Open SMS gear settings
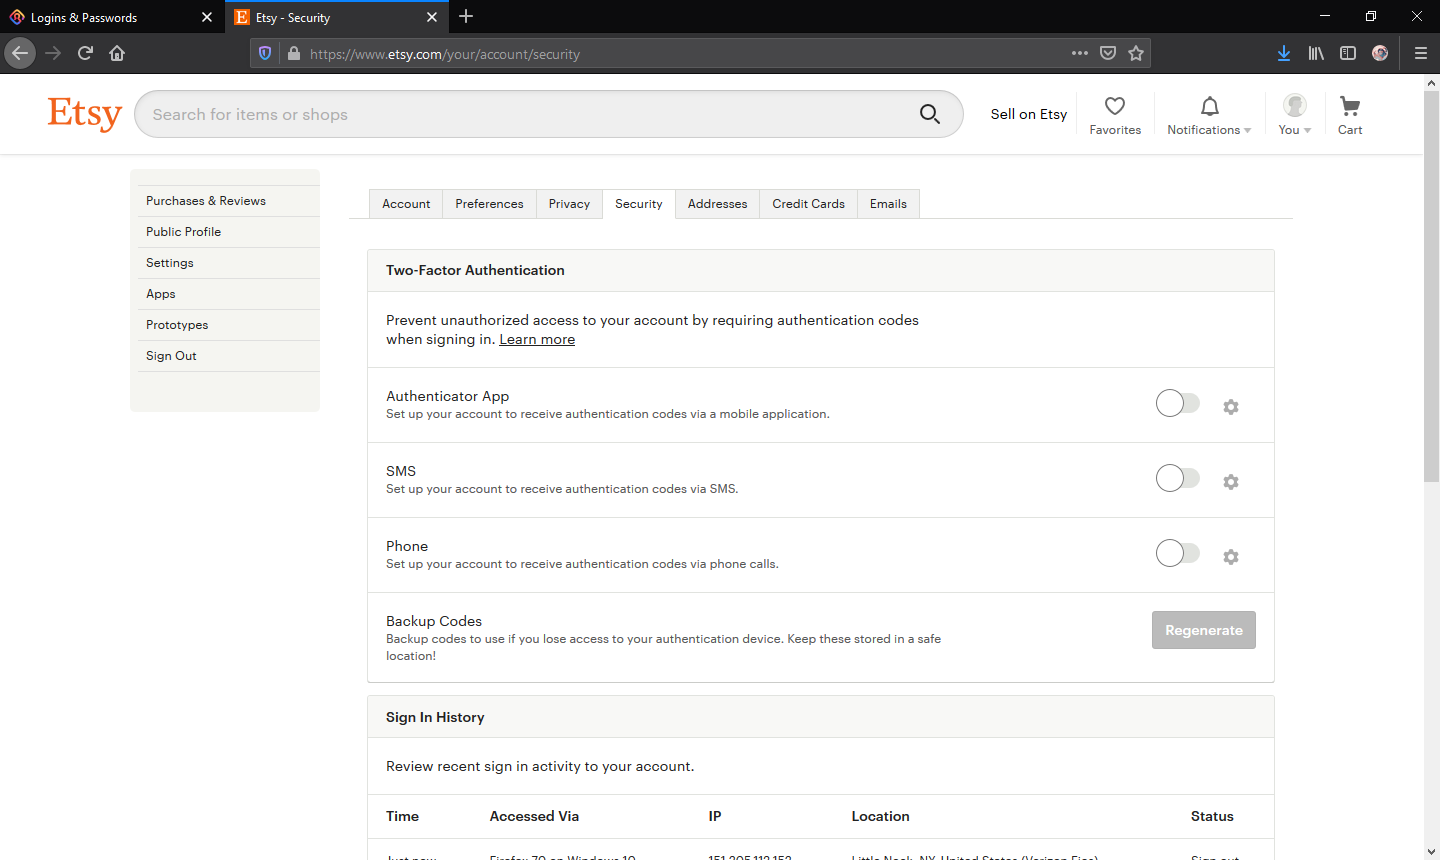 (x=1231, y=482)
